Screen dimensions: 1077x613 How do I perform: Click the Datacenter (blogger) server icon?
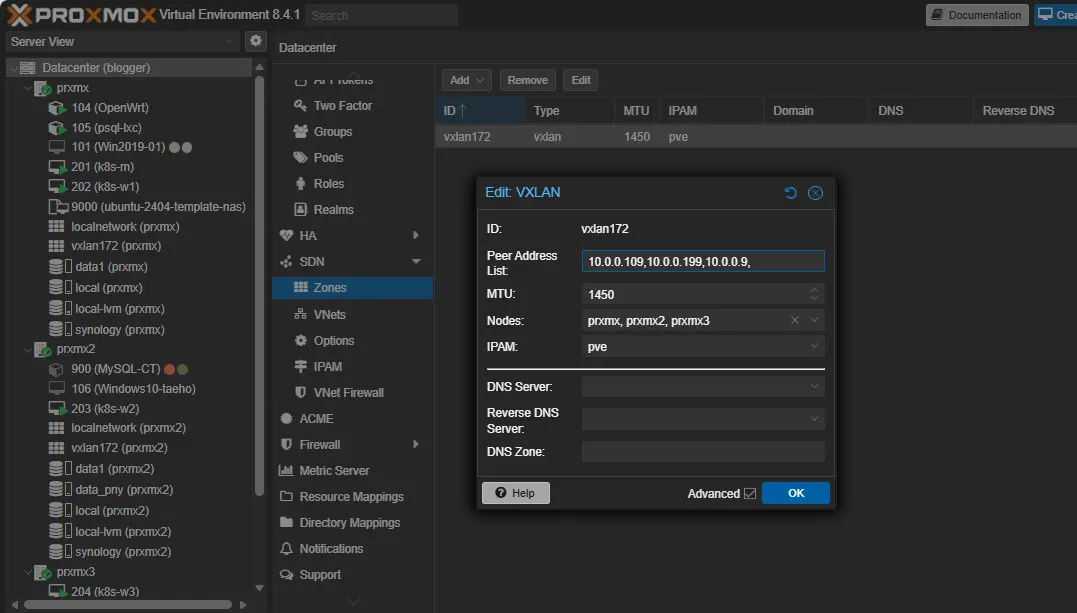(27, 67)
